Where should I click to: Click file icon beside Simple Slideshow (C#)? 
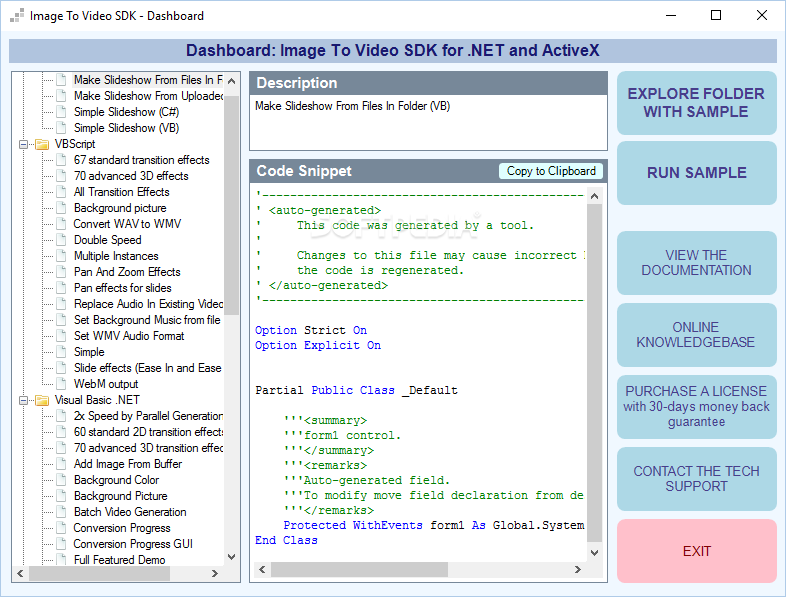click(x=61, y=112)
